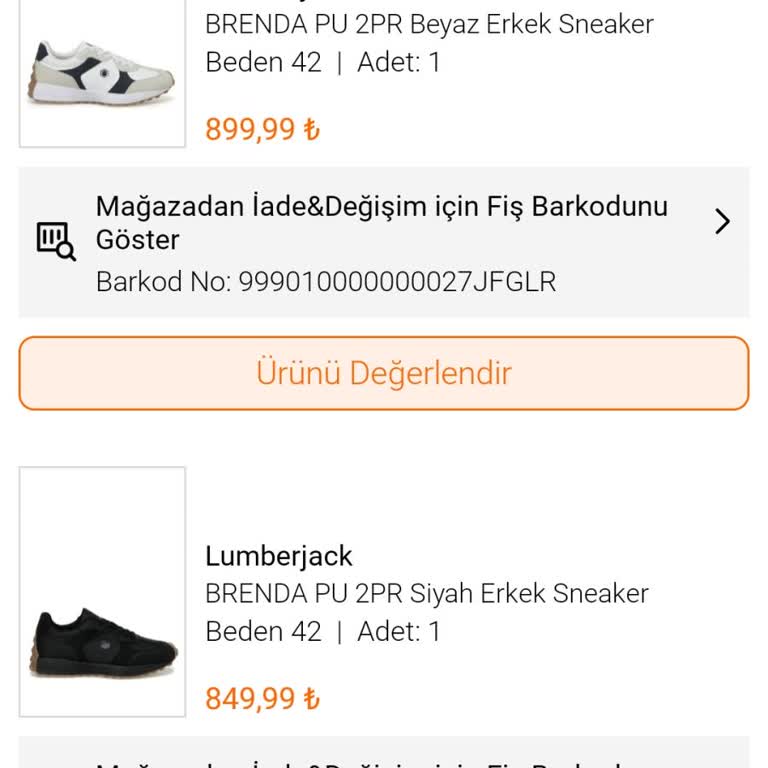Tap barcode number 999010000000027JFGLR
Viewport: 768px width, 768px height.
point(397,282)
